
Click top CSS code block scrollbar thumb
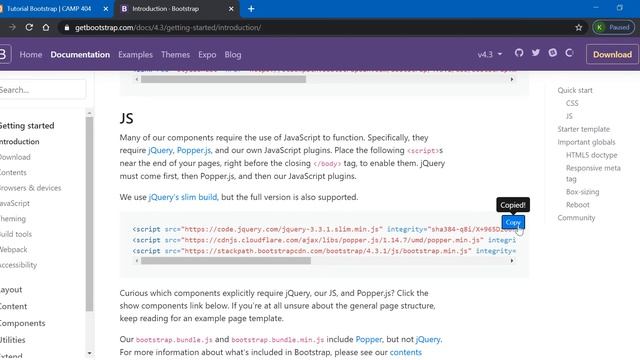click(223, 79)
